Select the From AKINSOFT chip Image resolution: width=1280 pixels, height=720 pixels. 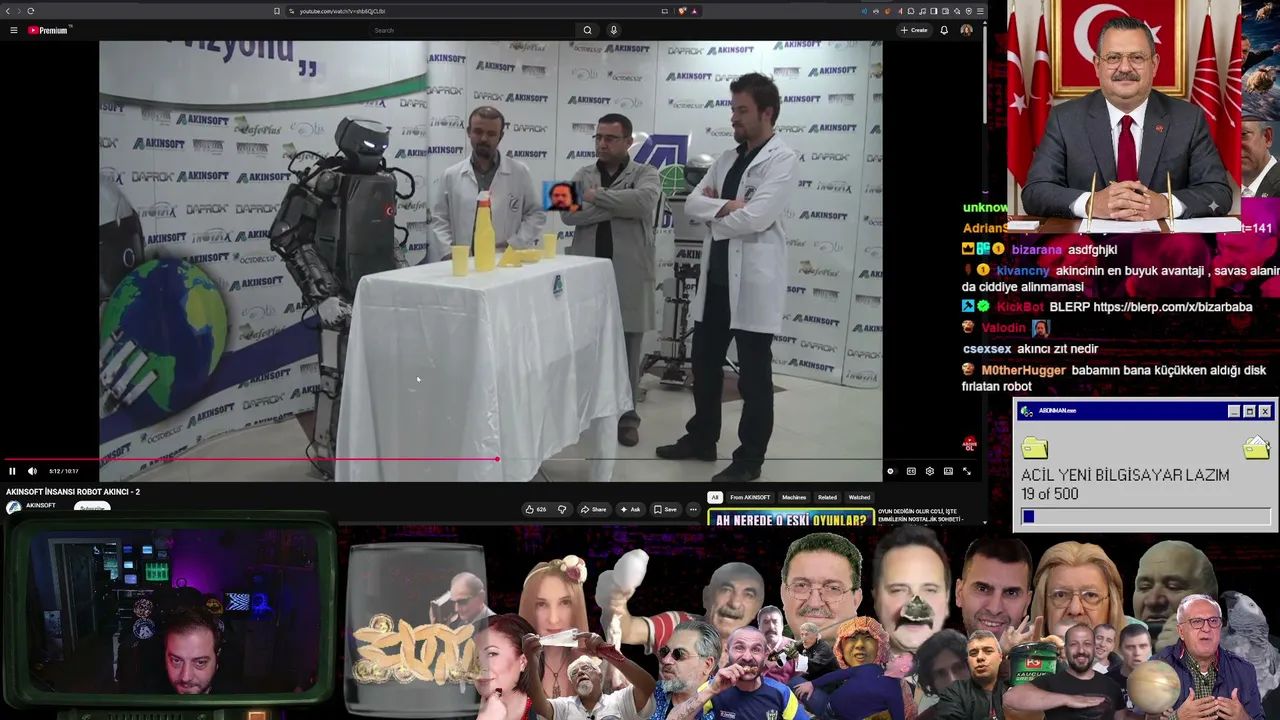pos(750,497)
